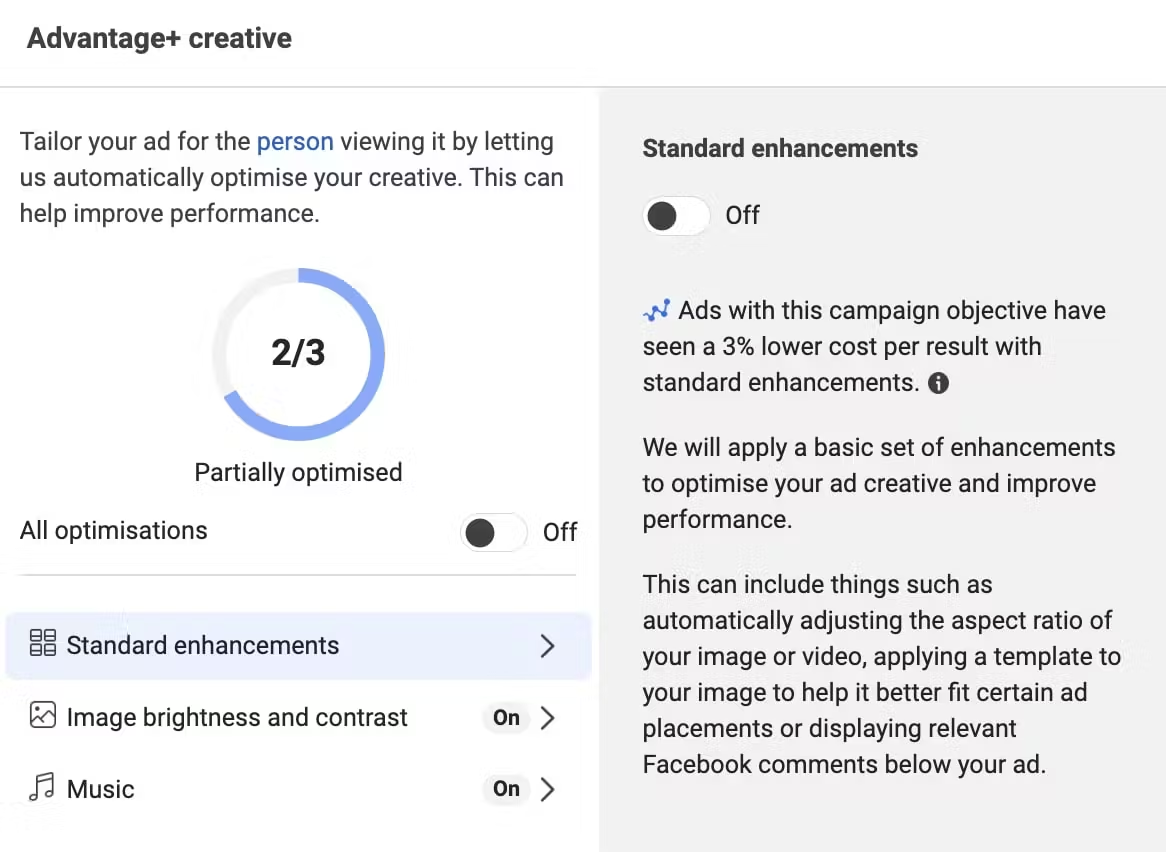Screen dimensions: 1166x852
Task: Open the blue 'person' link
Action: coord(295,141)
